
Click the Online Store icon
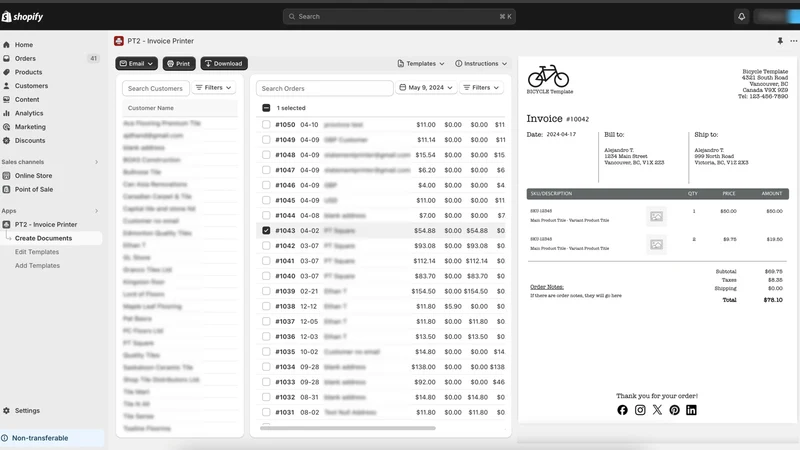[x=6, y=176]
